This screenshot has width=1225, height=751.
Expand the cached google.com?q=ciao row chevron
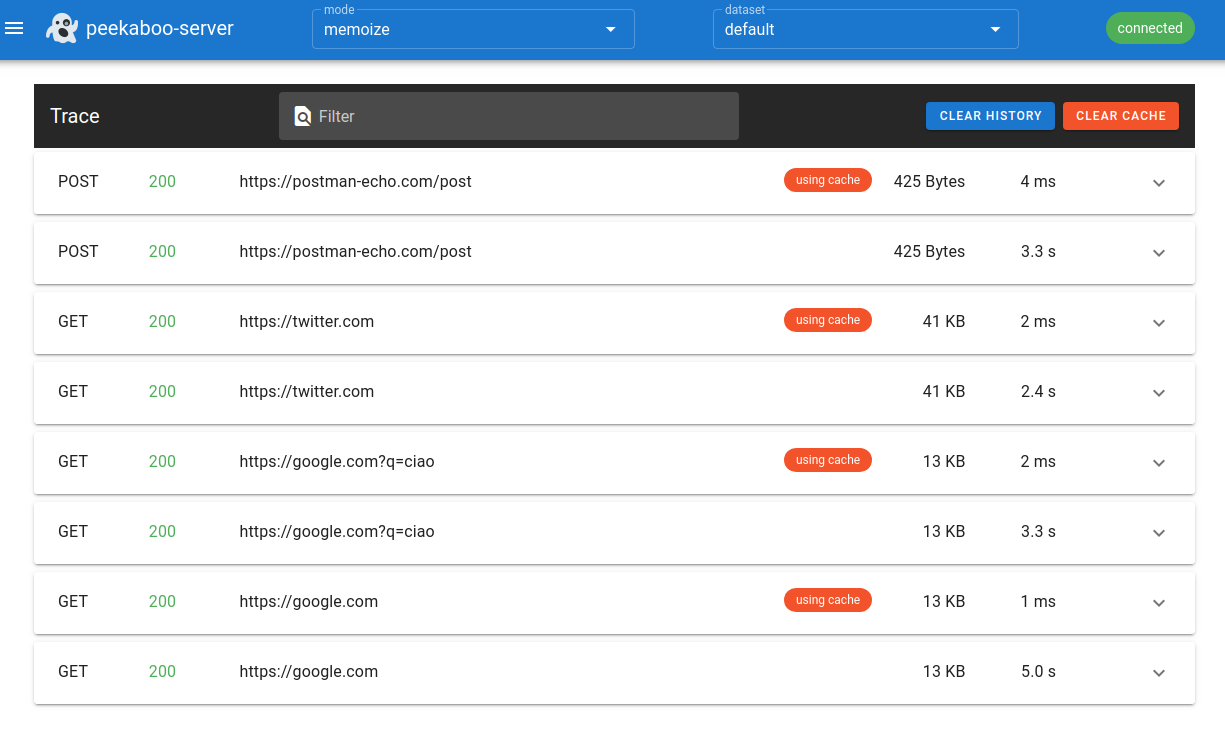pyautogui.click(x=1159, y=462)
